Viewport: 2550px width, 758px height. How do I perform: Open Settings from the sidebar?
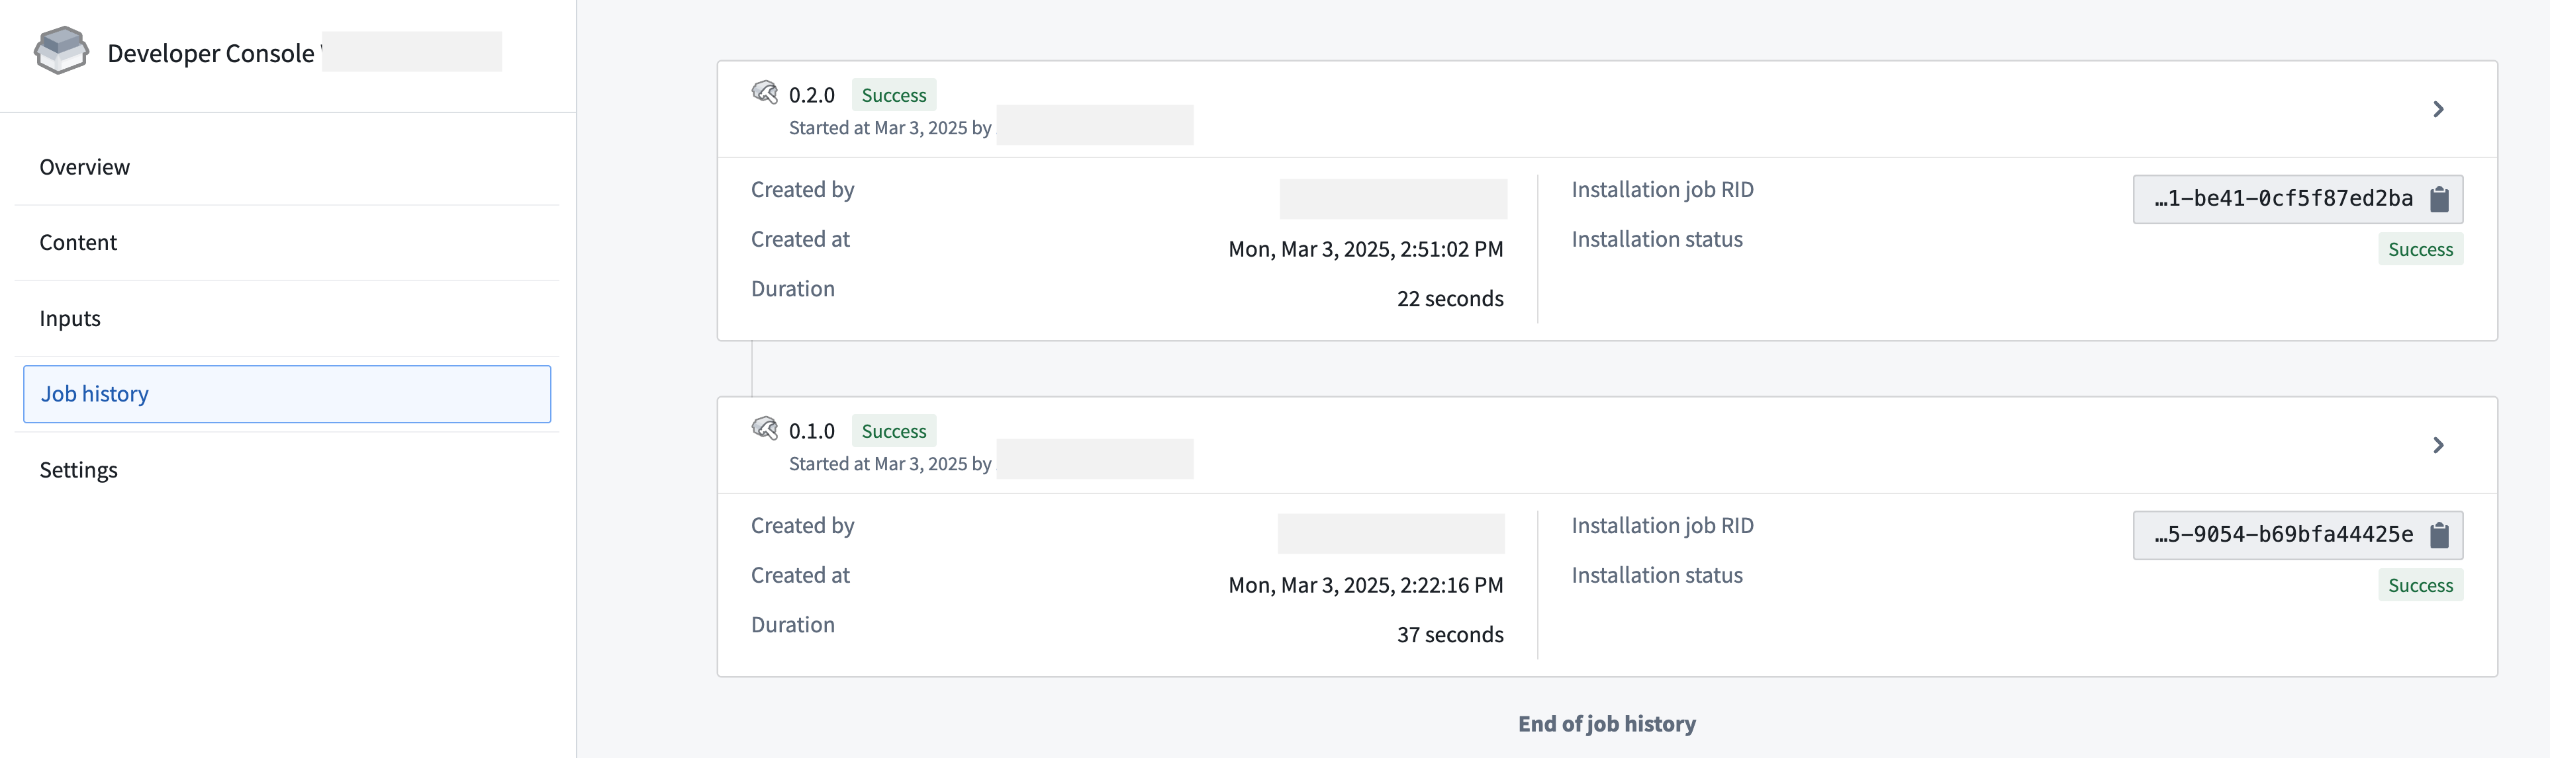click(x=78, y=469)
